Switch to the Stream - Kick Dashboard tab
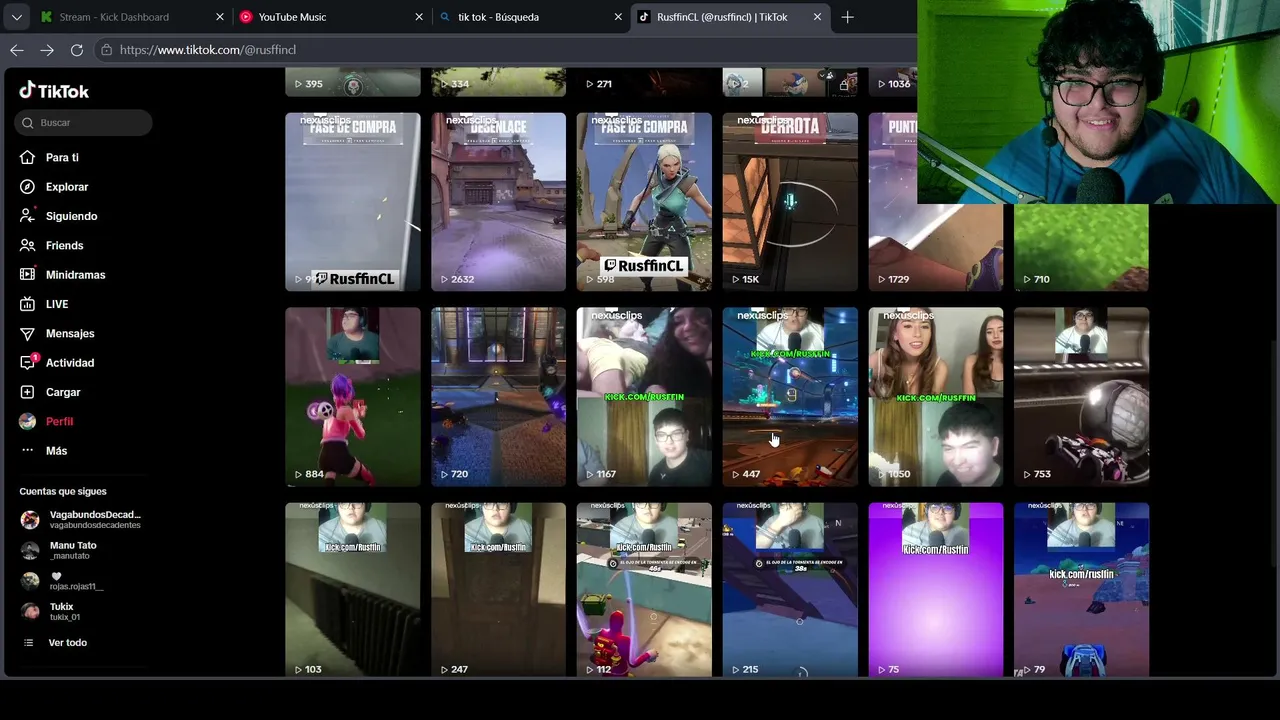Viewport: 1280px width, 720px height. point(132,17)
